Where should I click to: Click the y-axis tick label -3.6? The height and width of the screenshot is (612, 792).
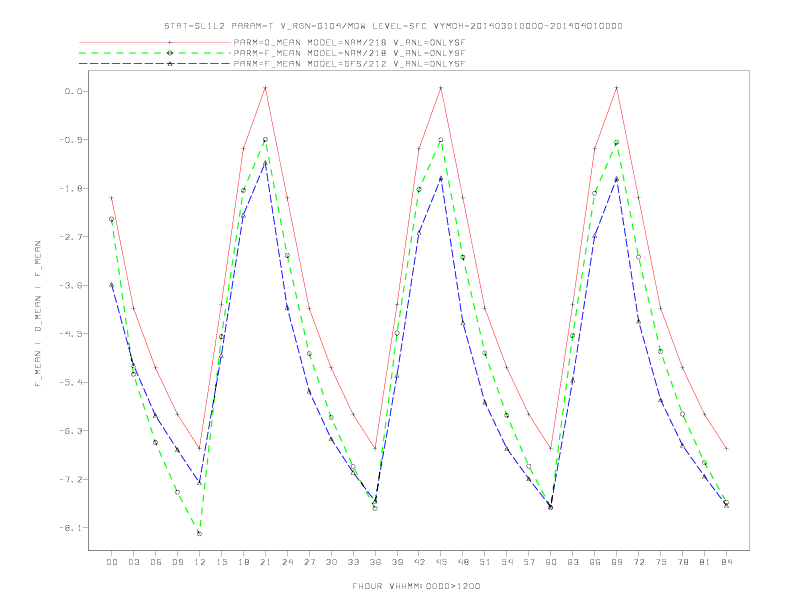[x=70, y=285]
